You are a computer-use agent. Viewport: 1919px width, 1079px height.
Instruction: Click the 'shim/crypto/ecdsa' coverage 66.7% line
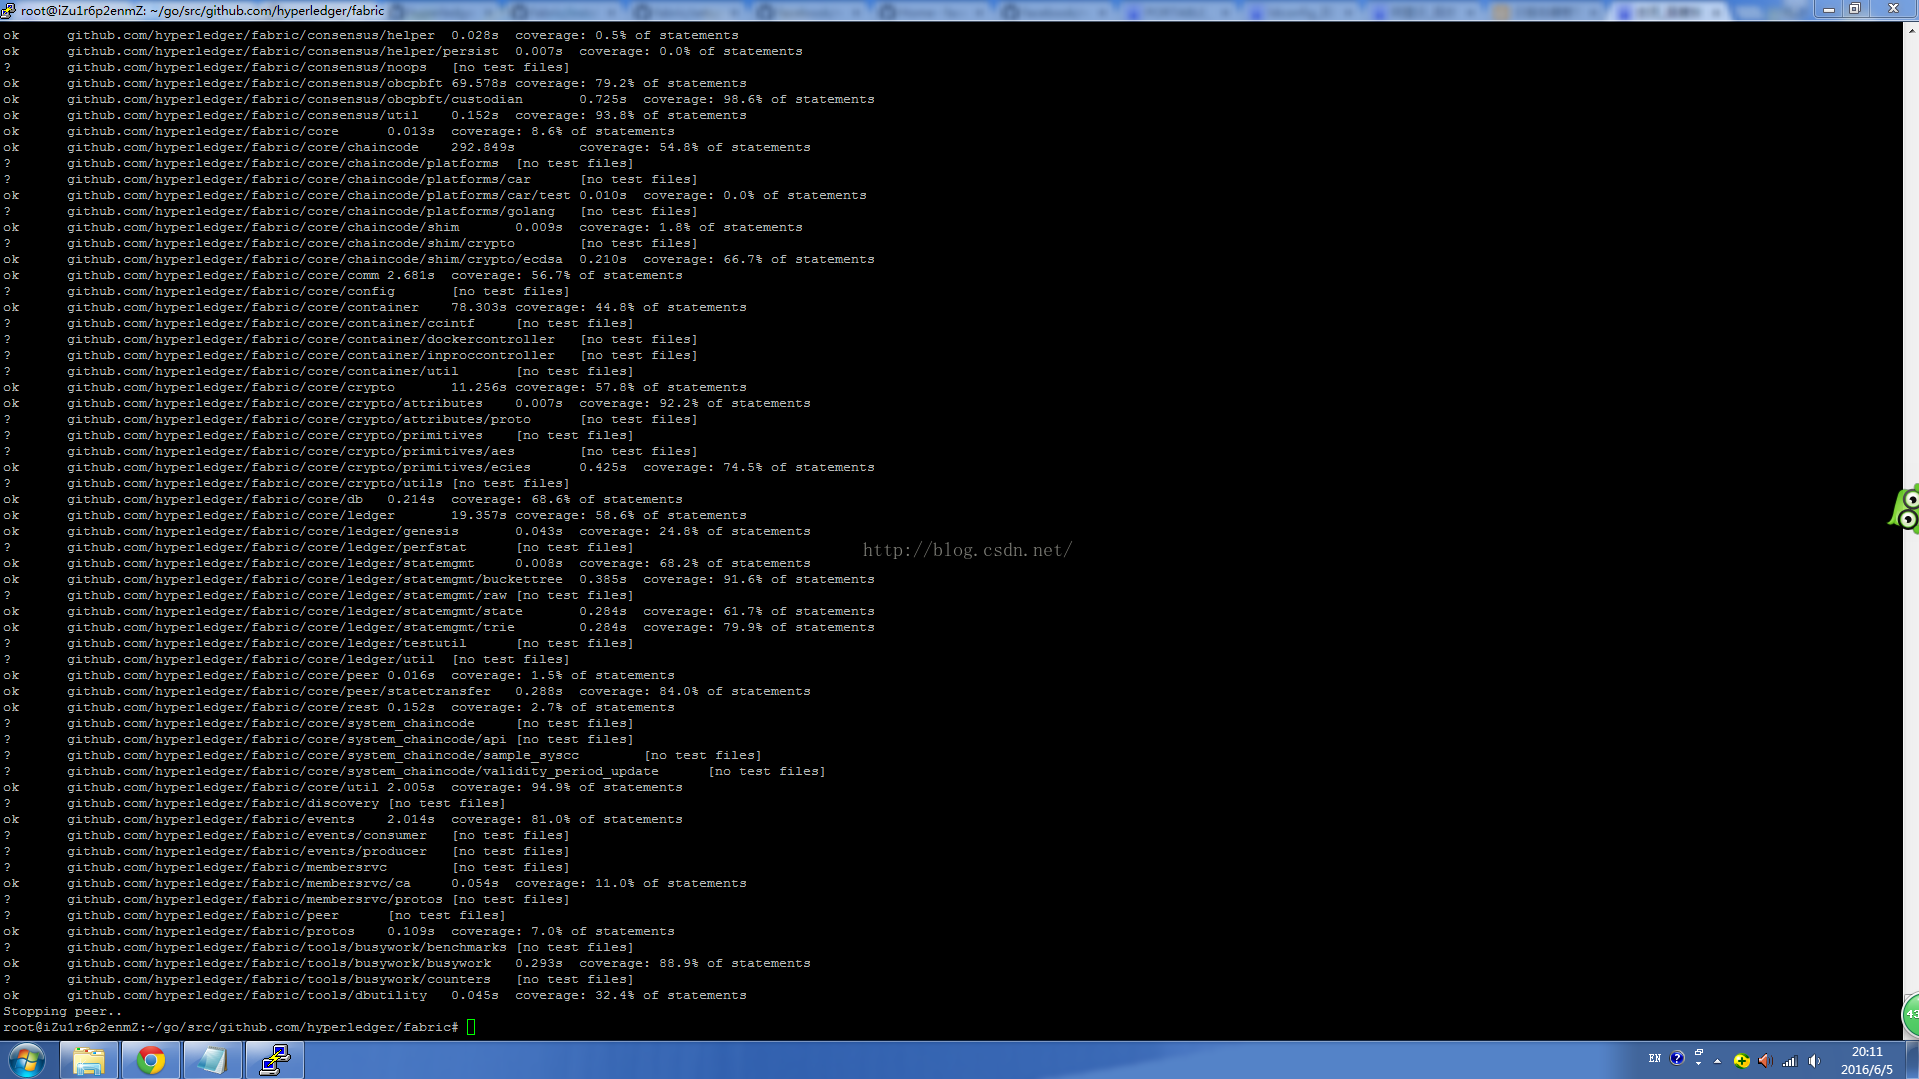tap(439, 259)
